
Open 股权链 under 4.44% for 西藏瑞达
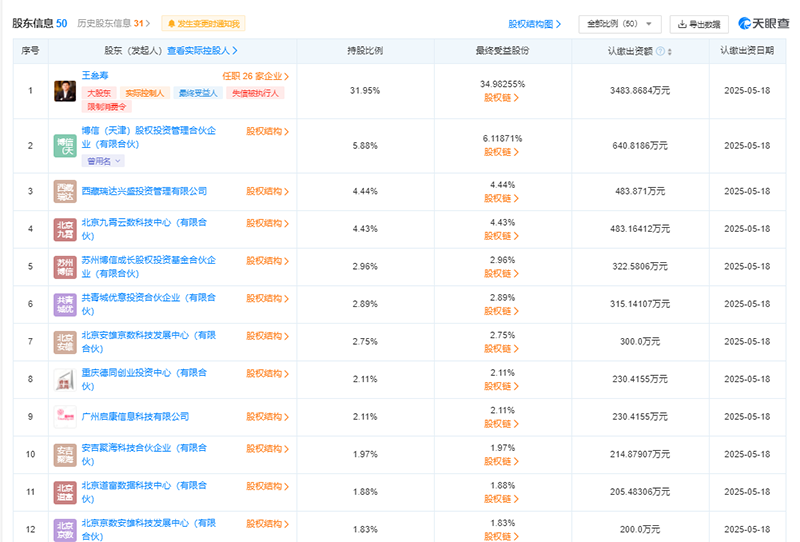pyautogui.click(x=502, y=199)
